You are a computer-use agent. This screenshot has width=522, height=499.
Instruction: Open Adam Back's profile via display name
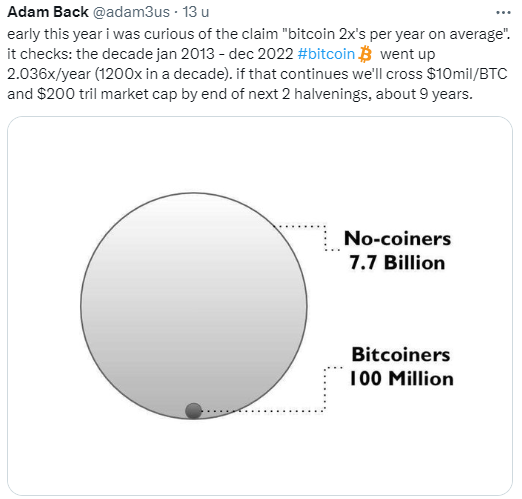48,12
